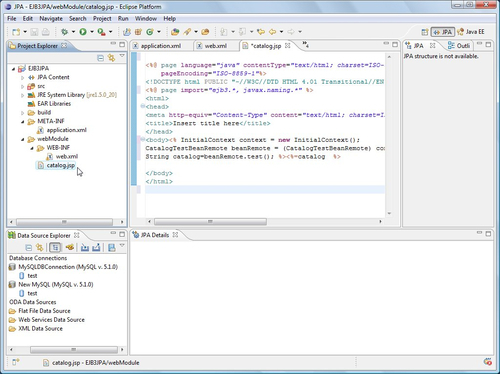Screen dimensions: 500x374
Task: Click the Back navigation arrow icon
Action: pos(273,32)
